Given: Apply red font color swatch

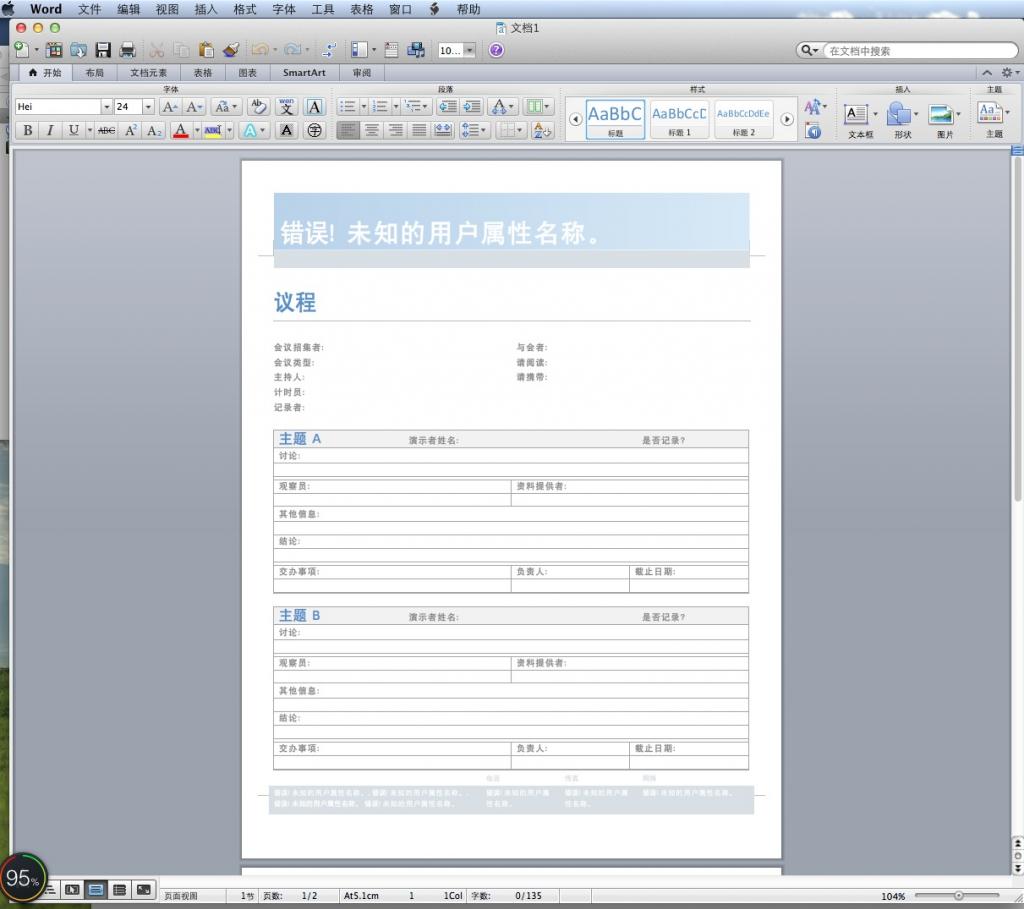Looking at the screenshot, I should pyautogui.click(x=181, y=131).
